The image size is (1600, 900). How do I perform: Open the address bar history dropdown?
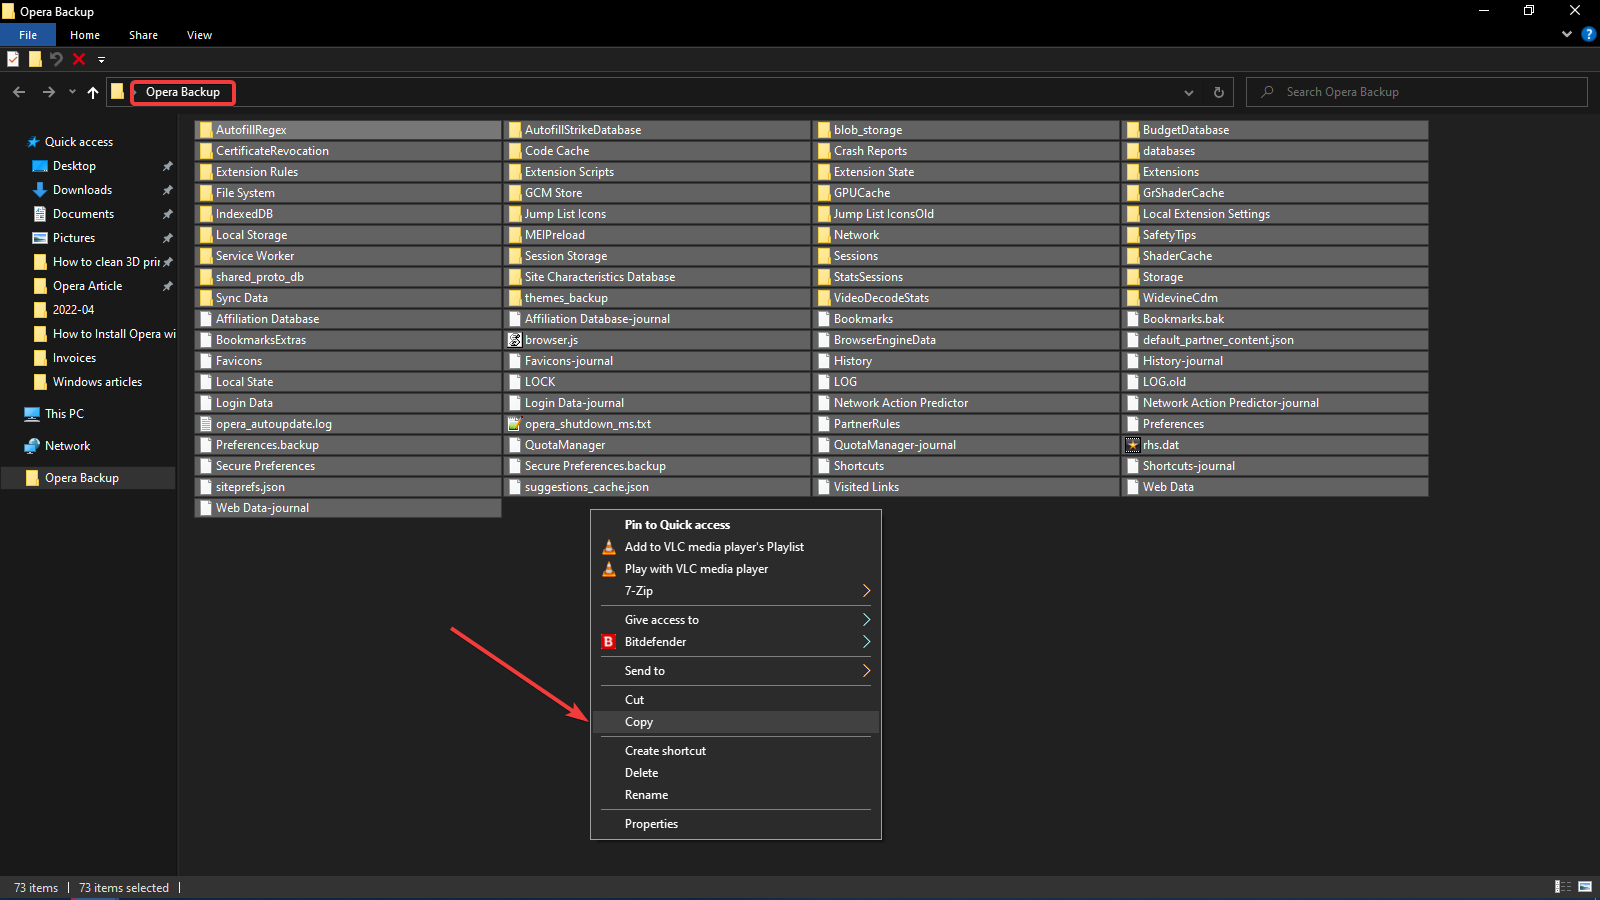(x=1189, y=91)
